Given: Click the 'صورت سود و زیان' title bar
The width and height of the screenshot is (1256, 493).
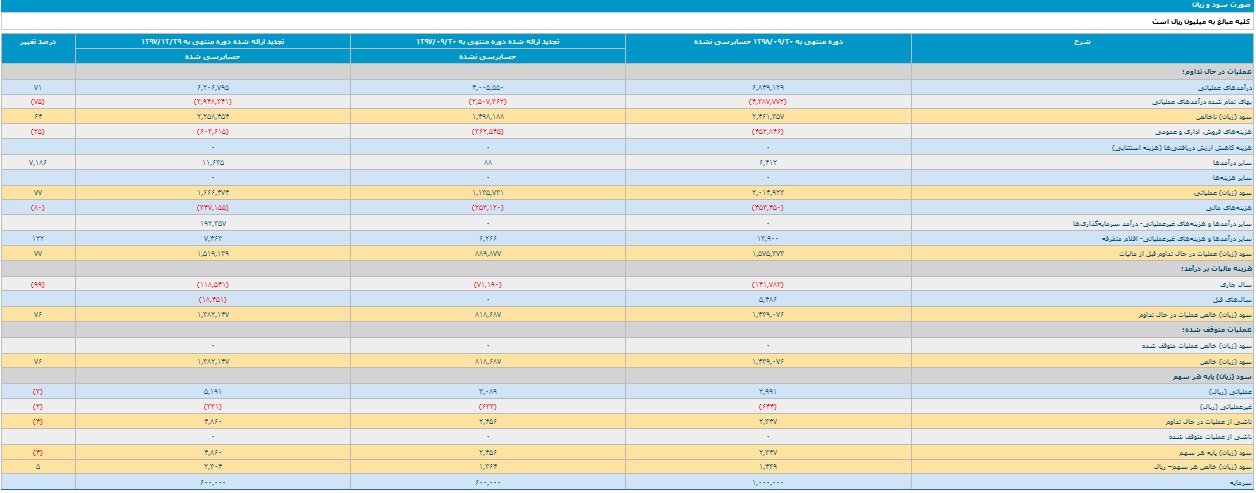Looking at the screenshot, I should point(628,6).
